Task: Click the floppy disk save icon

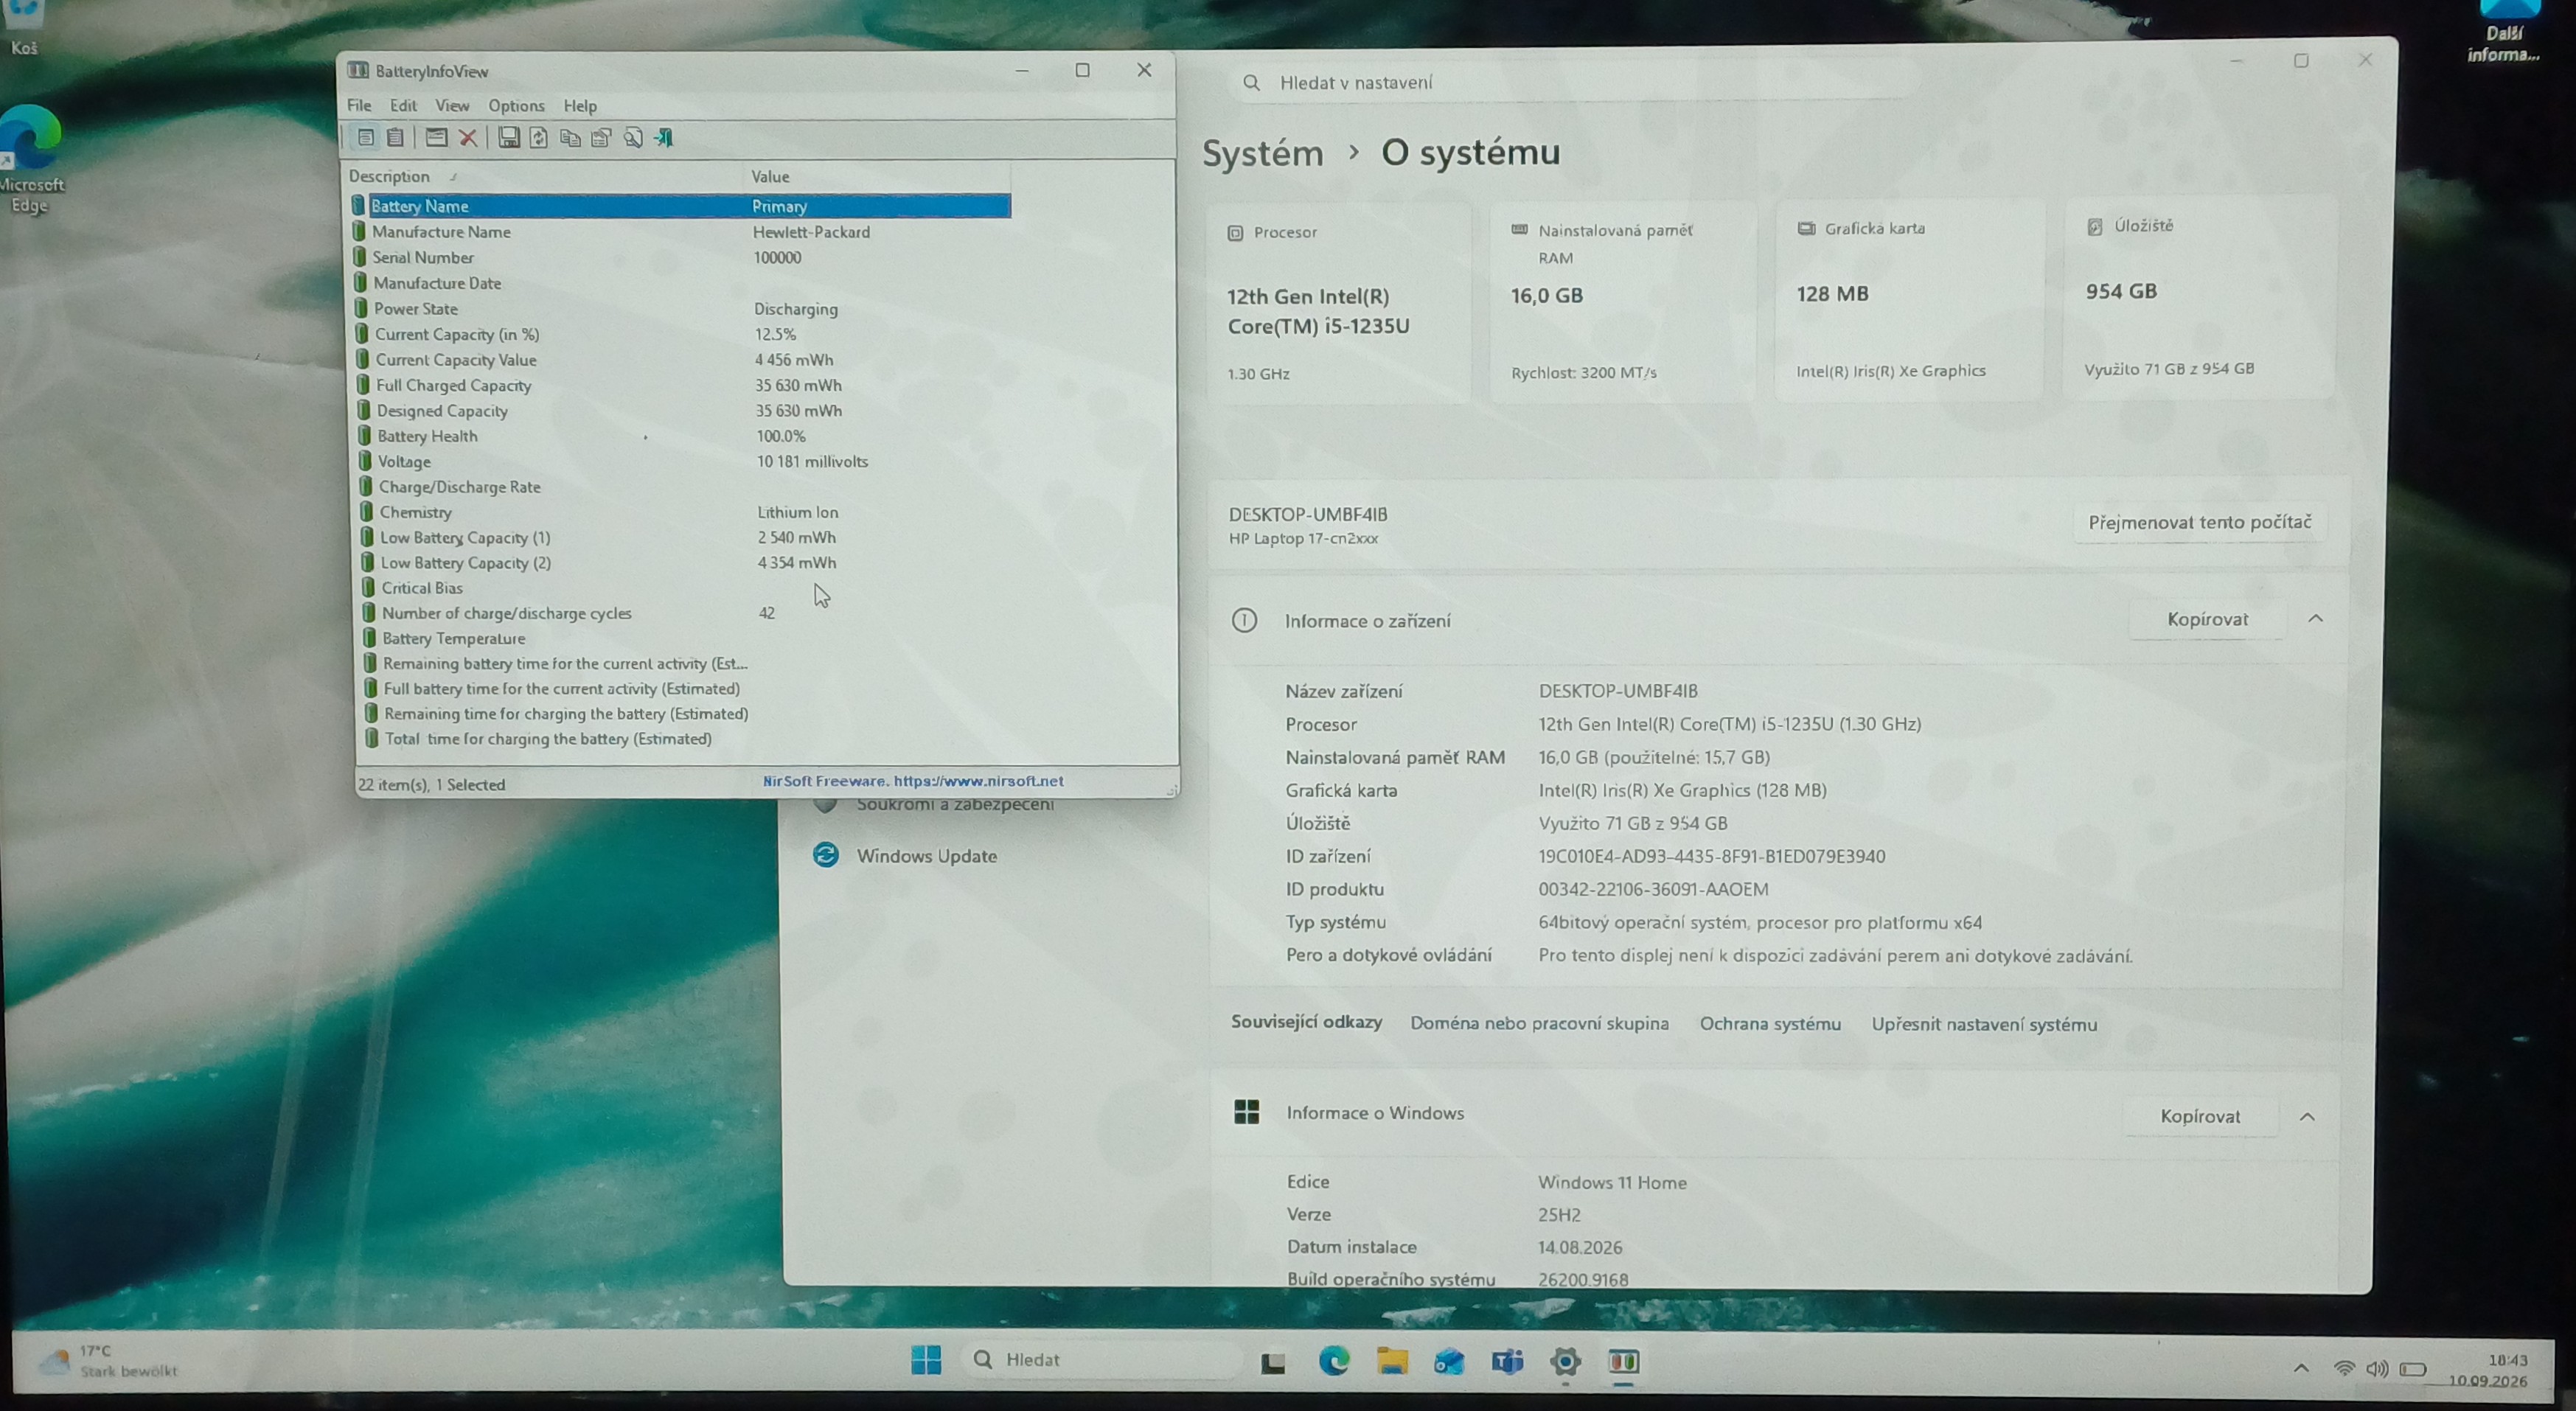Action: pyautogui.click(x=509, y=138)
